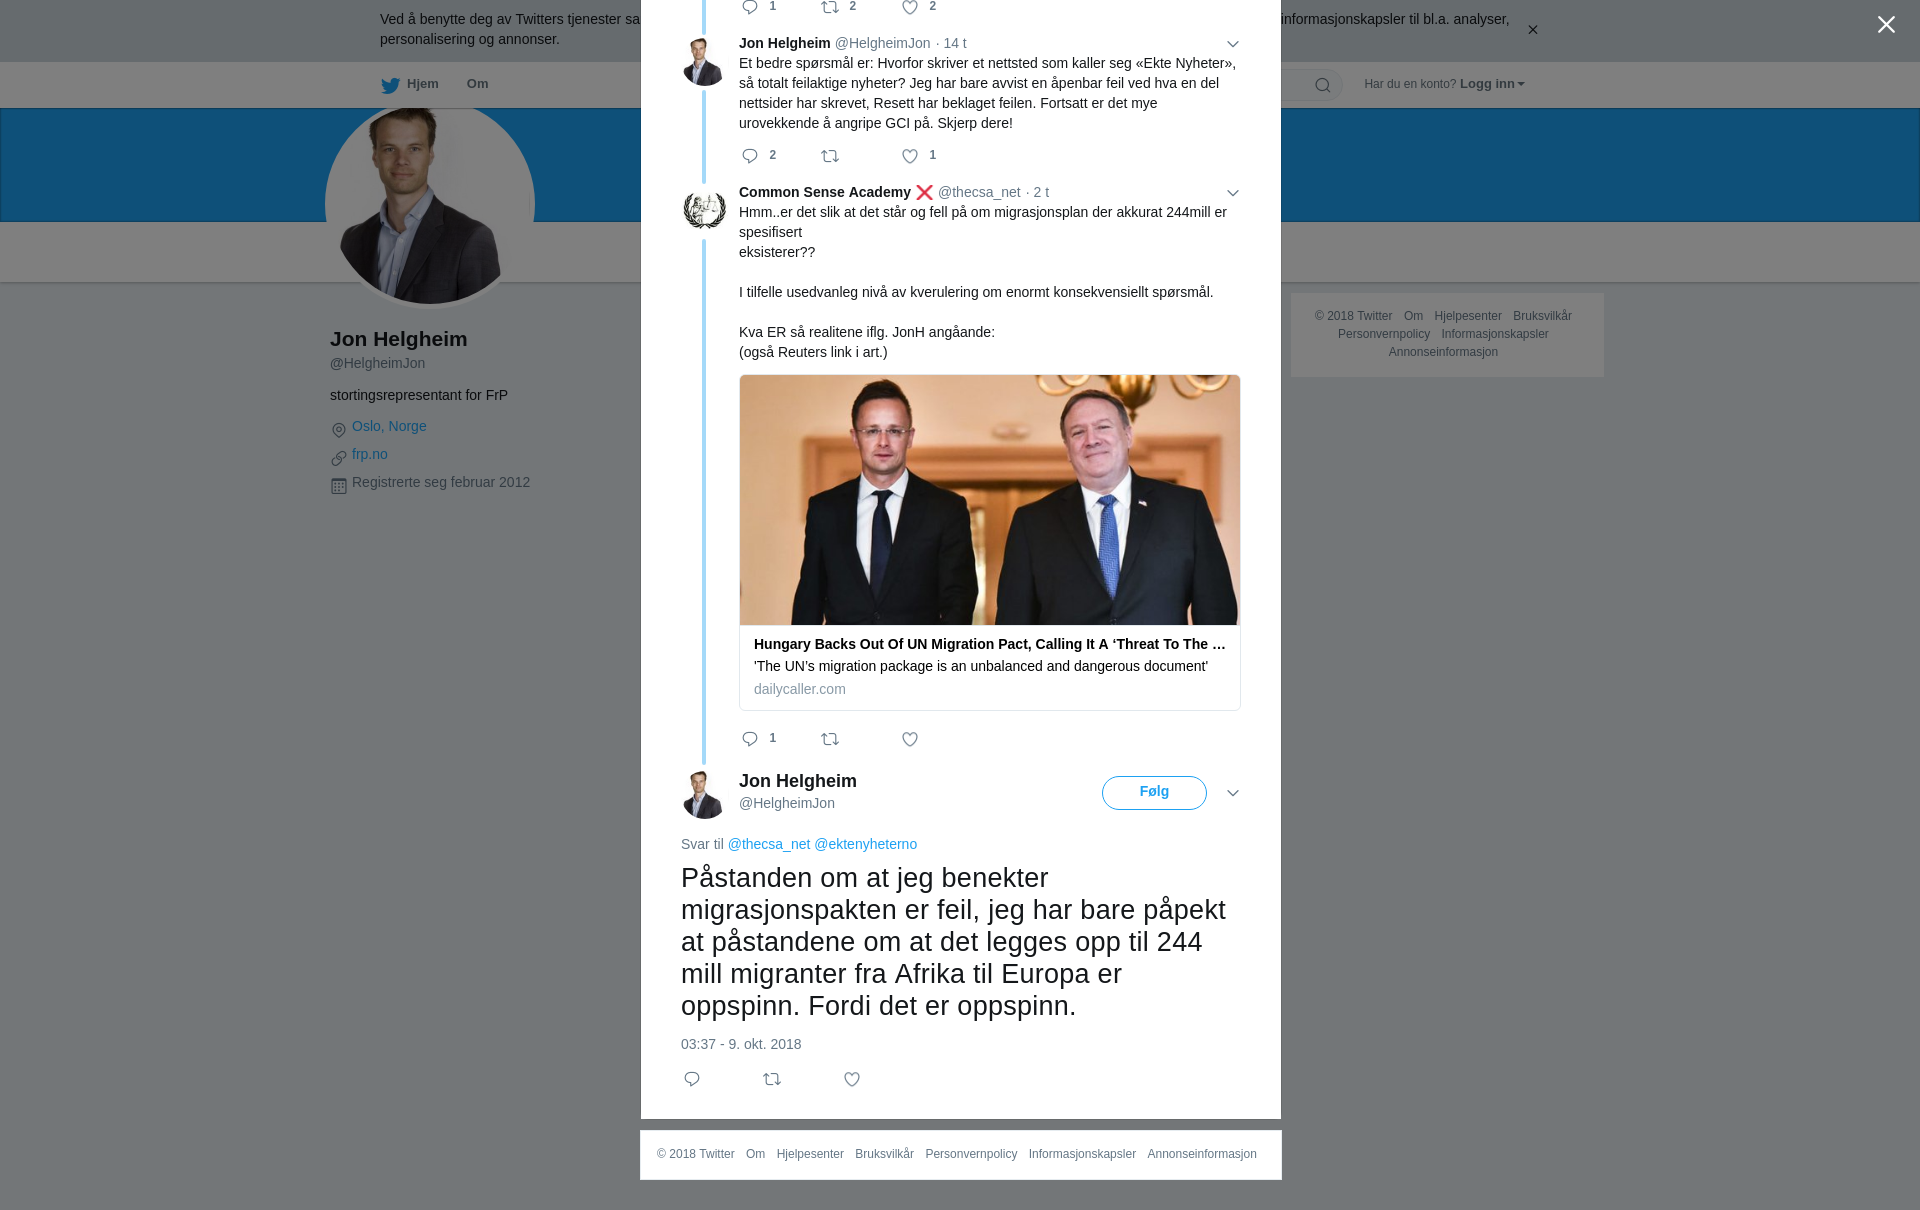Reply to the main Jon Helgheim tweet
The width and height of the screenshot is (1920, 1210).
point(692,1079)
